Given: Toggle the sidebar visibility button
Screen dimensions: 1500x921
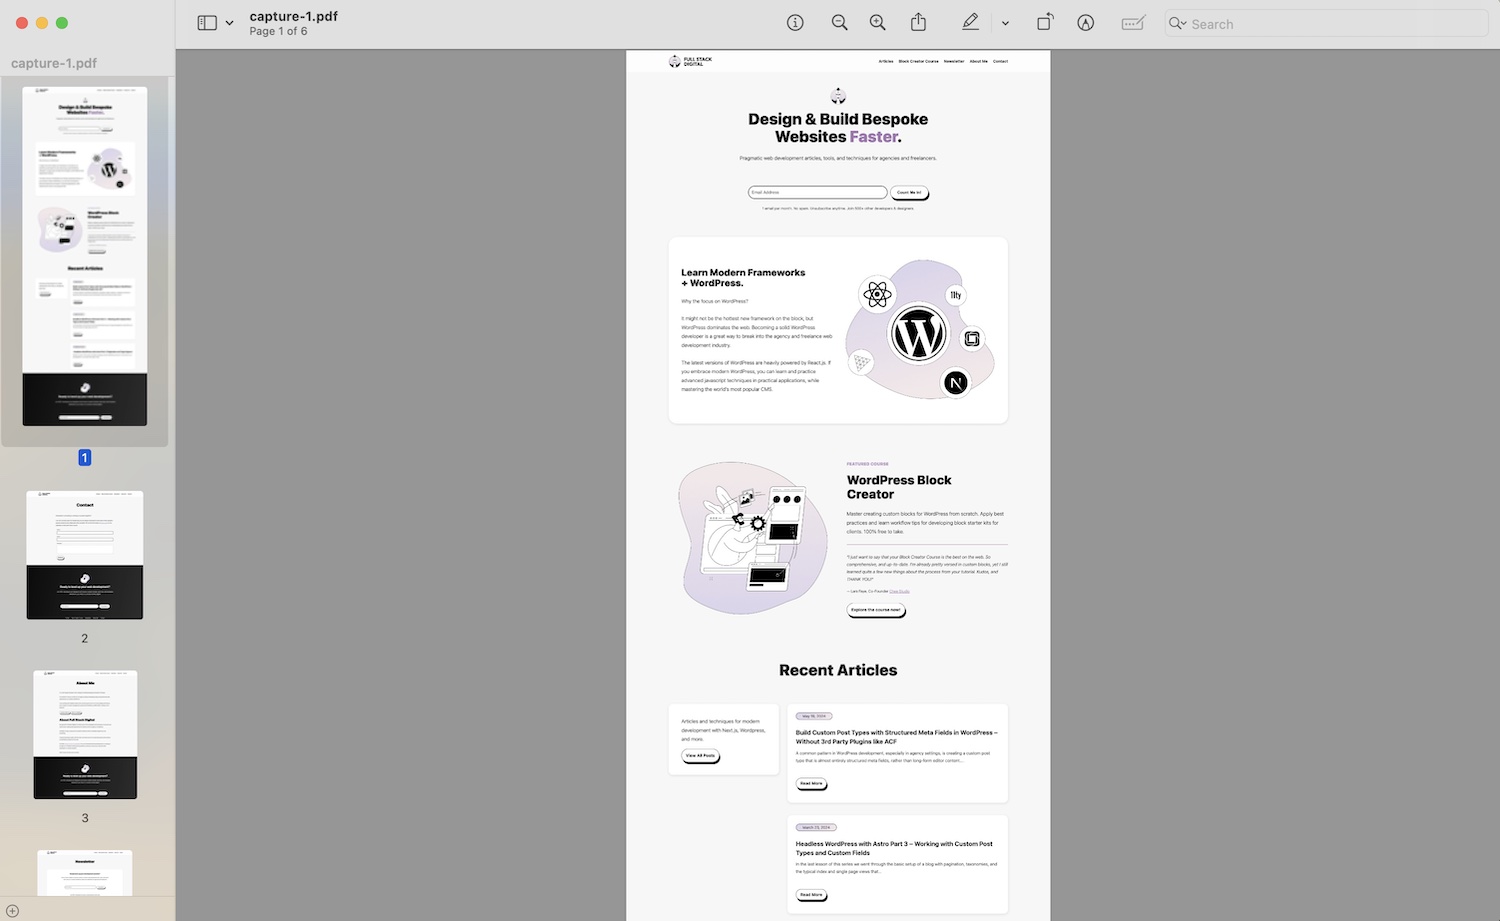Looking at the screenshot, I should (x=207, y=23).
